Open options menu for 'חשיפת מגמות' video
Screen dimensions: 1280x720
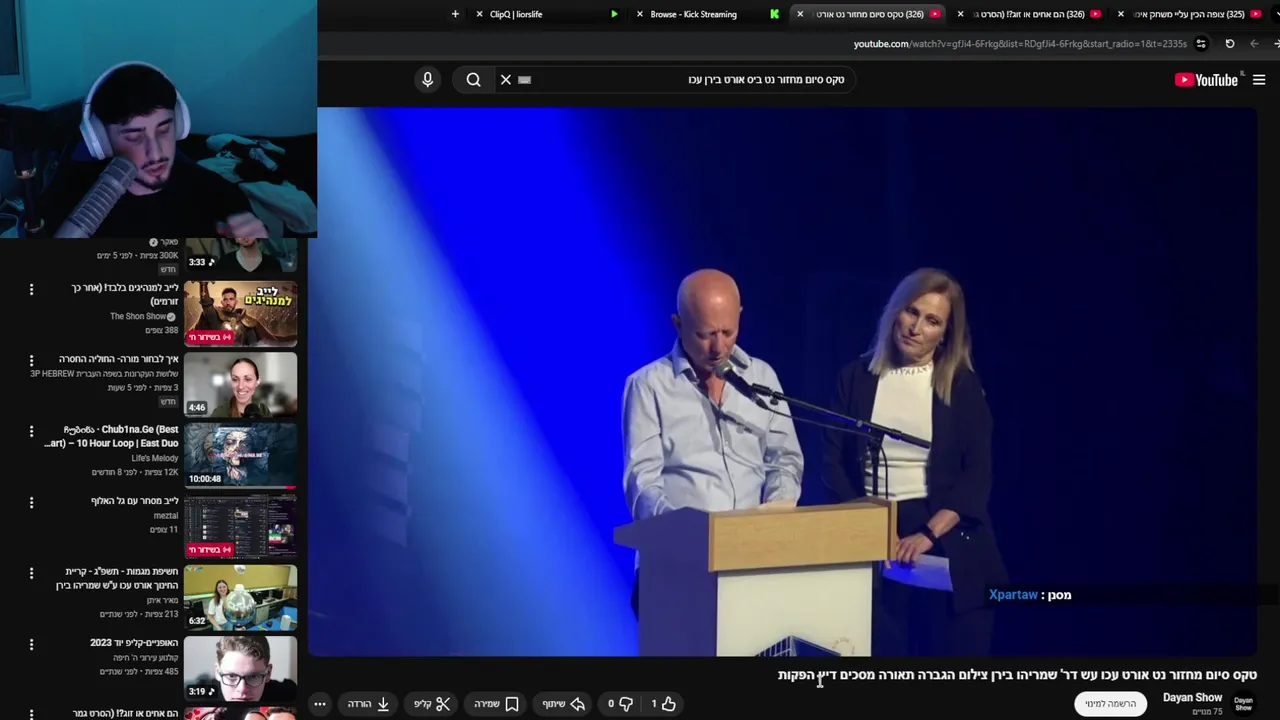pyautogui.click(x=31, y=573)
